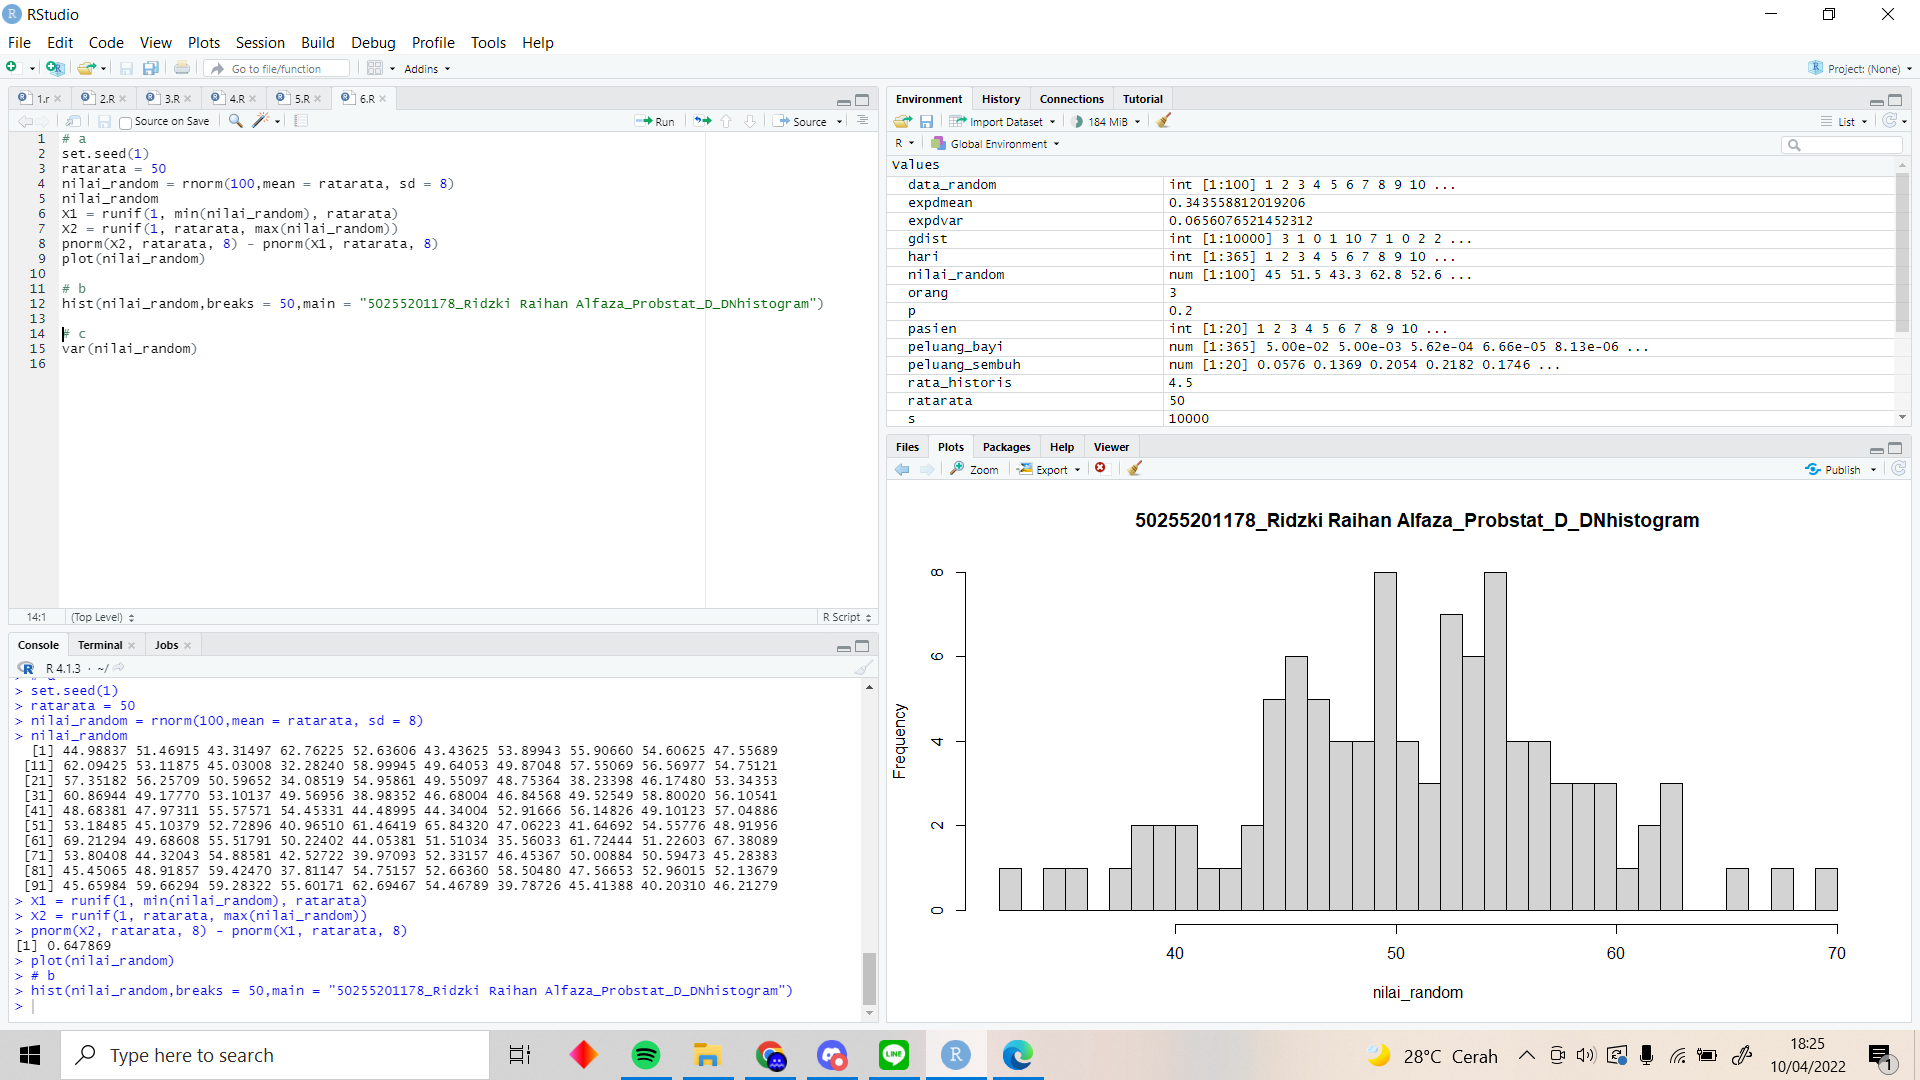This screenshot has height=1080, width=1920.
Task: Switch to the History tab
Action: point(1000,99)
